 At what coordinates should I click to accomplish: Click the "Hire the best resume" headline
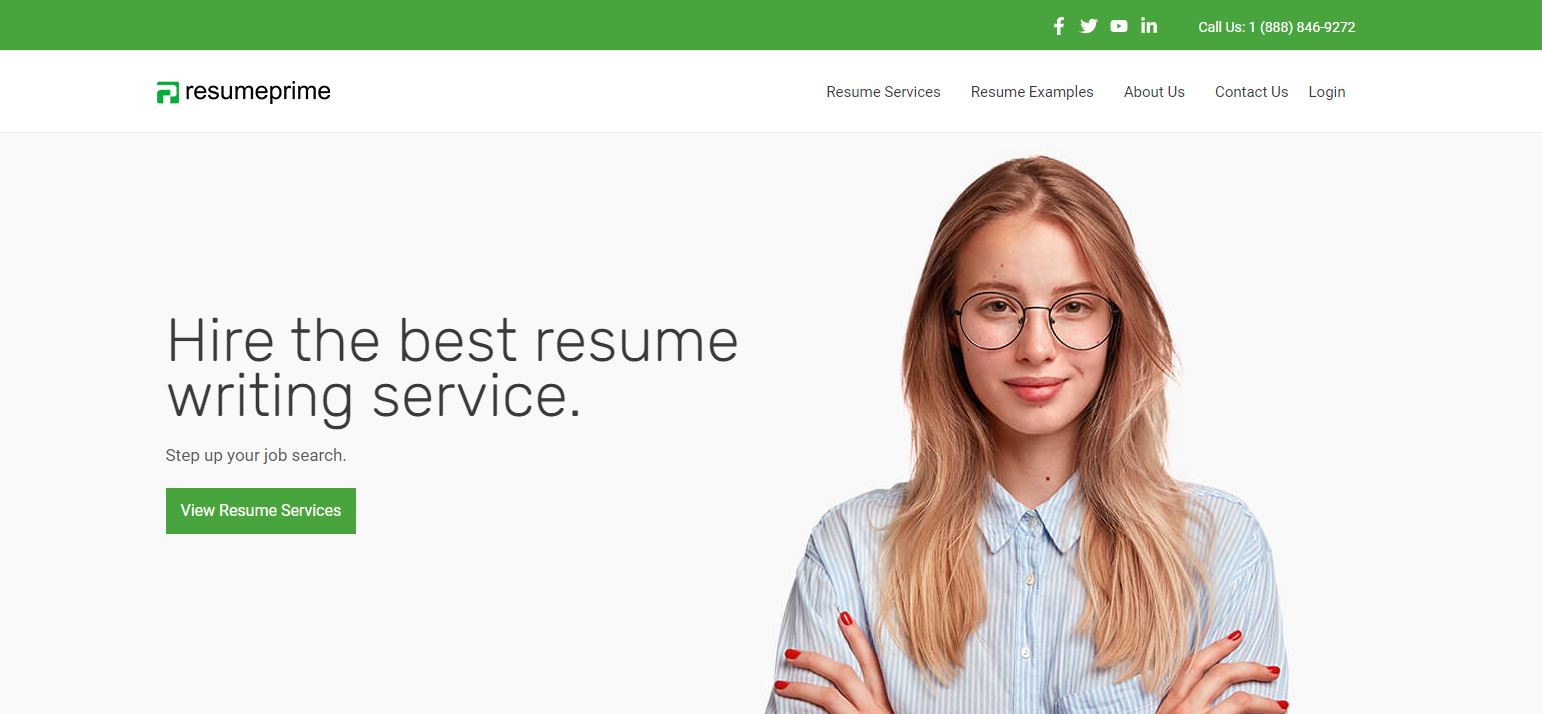click(x=452, y=340)
